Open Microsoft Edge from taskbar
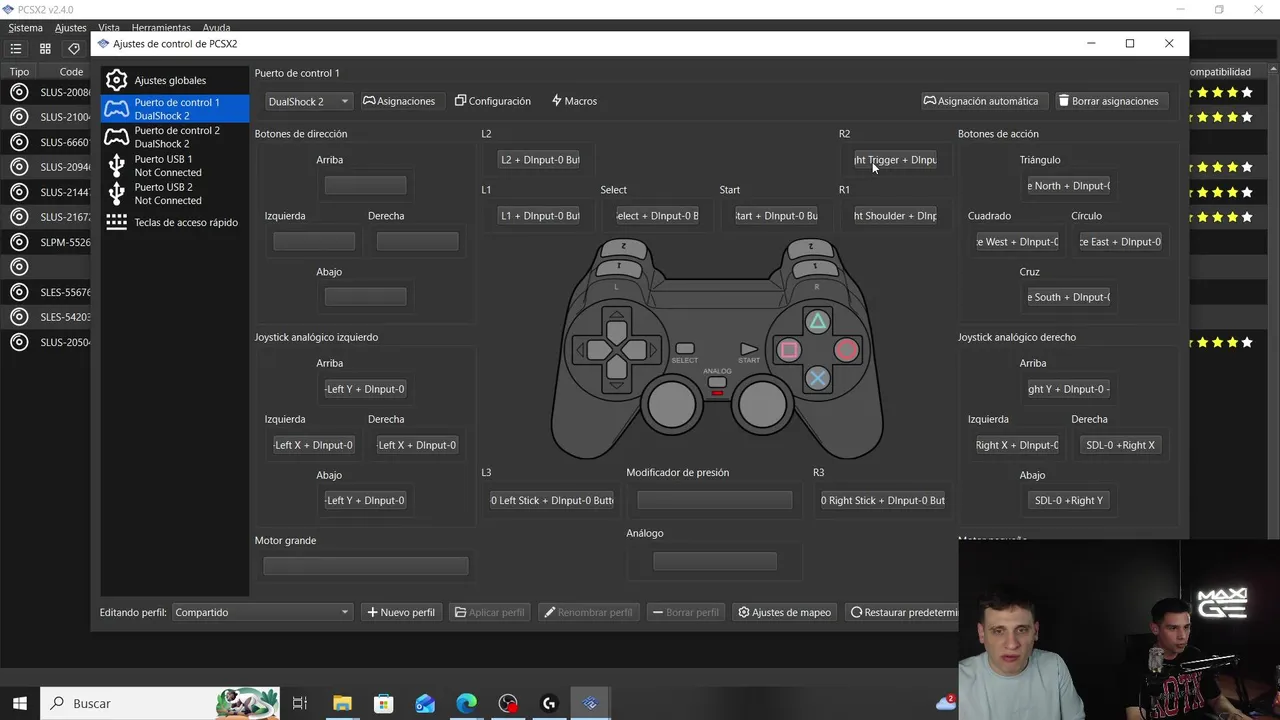Image resolution: width=1280 pixels, height=720 pixels. click(x=466, y=703)
